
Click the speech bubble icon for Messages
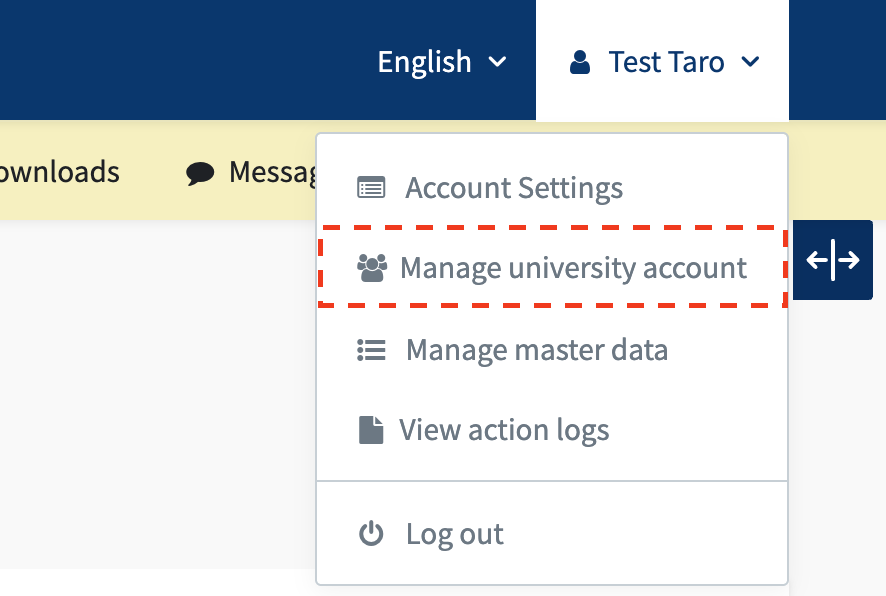click(x=200, y=172)
